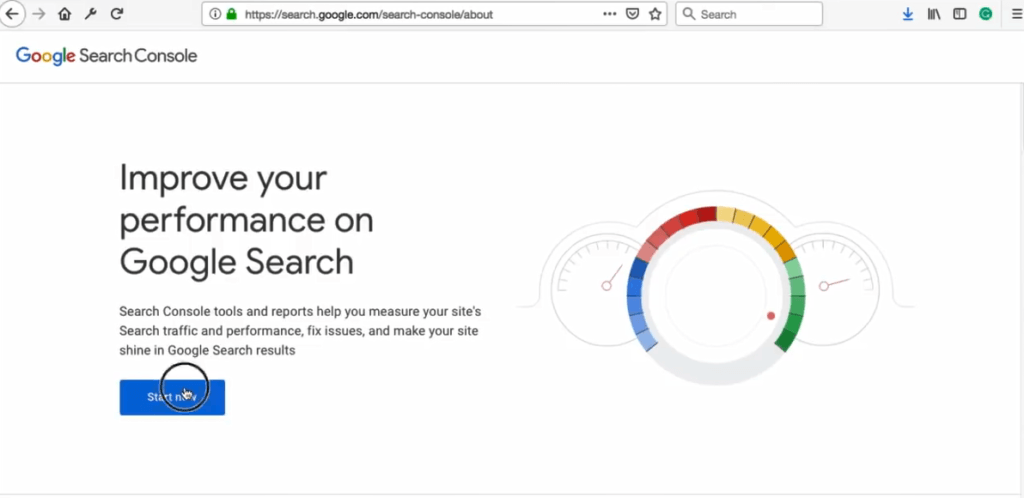Click the green padlock security icon

231,14
